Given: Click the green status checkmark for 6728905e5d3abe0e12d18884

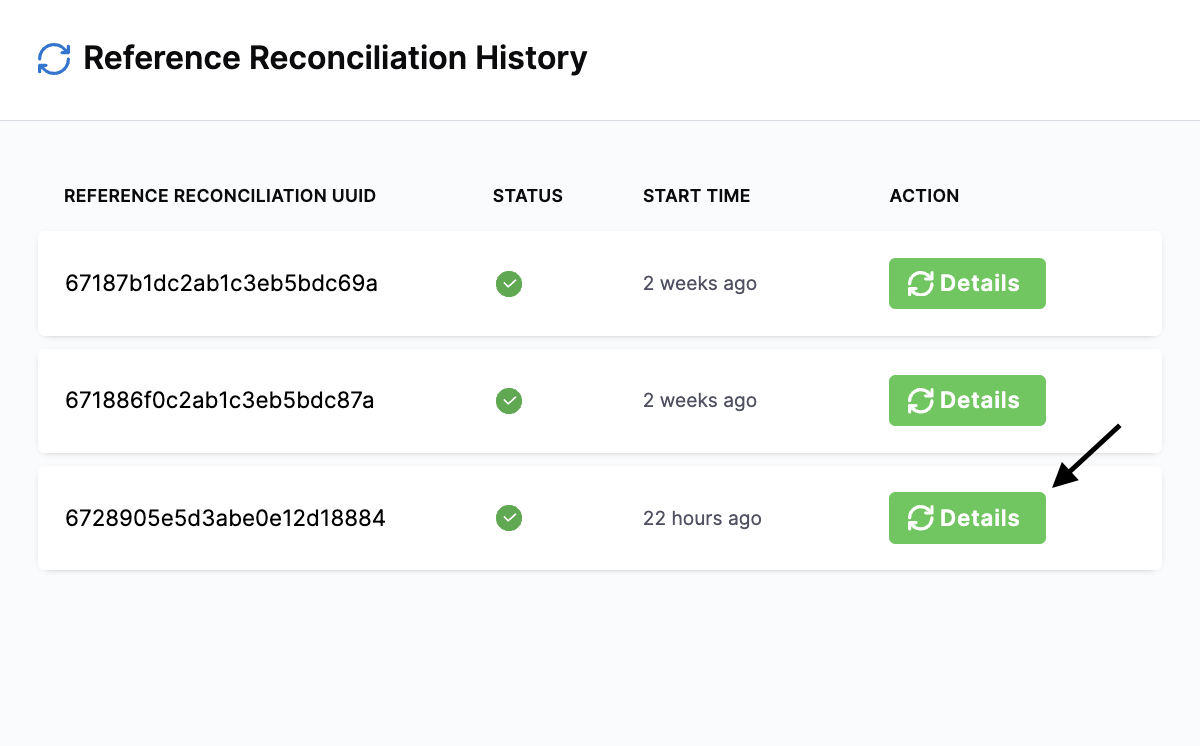Looking at the screenshot, I should (509, 518).
